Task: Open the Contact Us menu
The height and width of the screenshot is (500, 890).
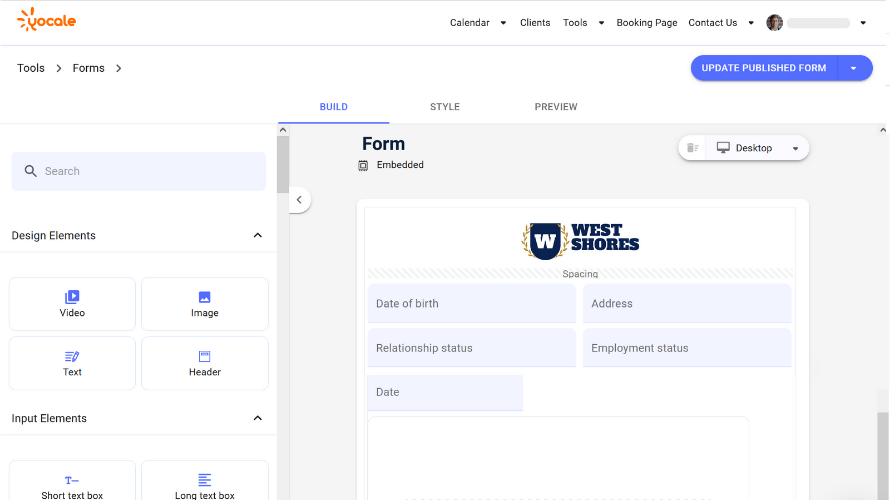Action: click(x=712, y=23)
